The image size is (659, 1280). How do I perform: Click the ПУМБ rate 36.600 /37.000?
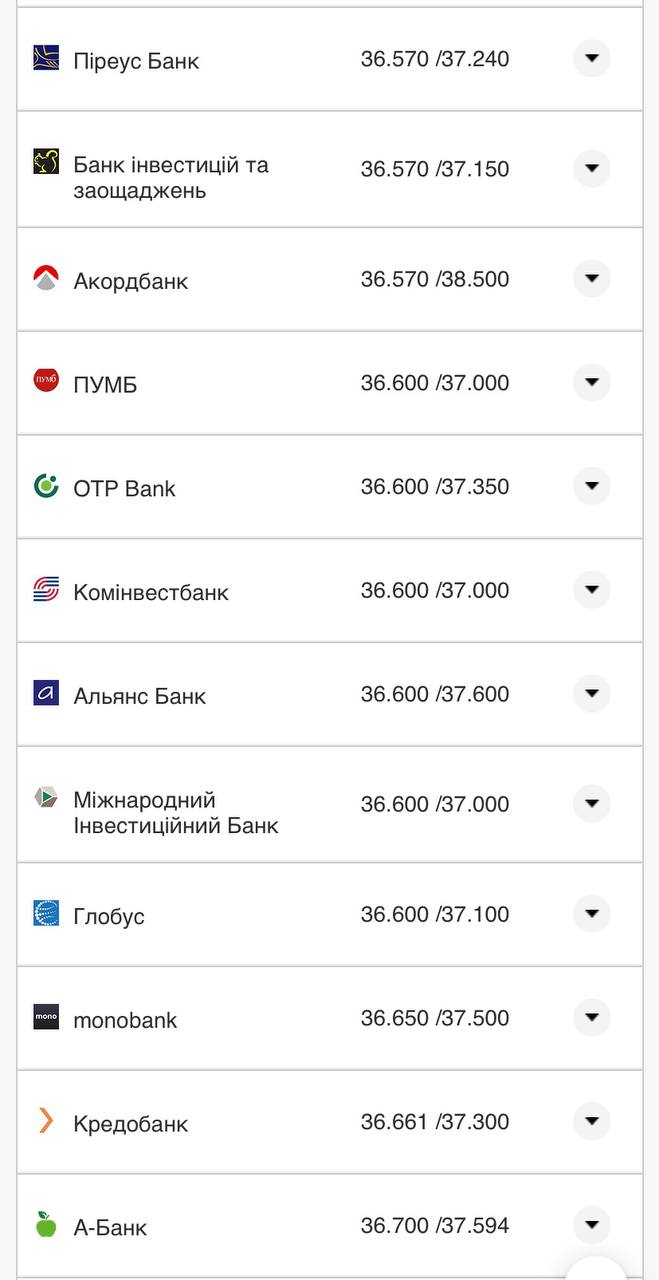tap(435, 383)
